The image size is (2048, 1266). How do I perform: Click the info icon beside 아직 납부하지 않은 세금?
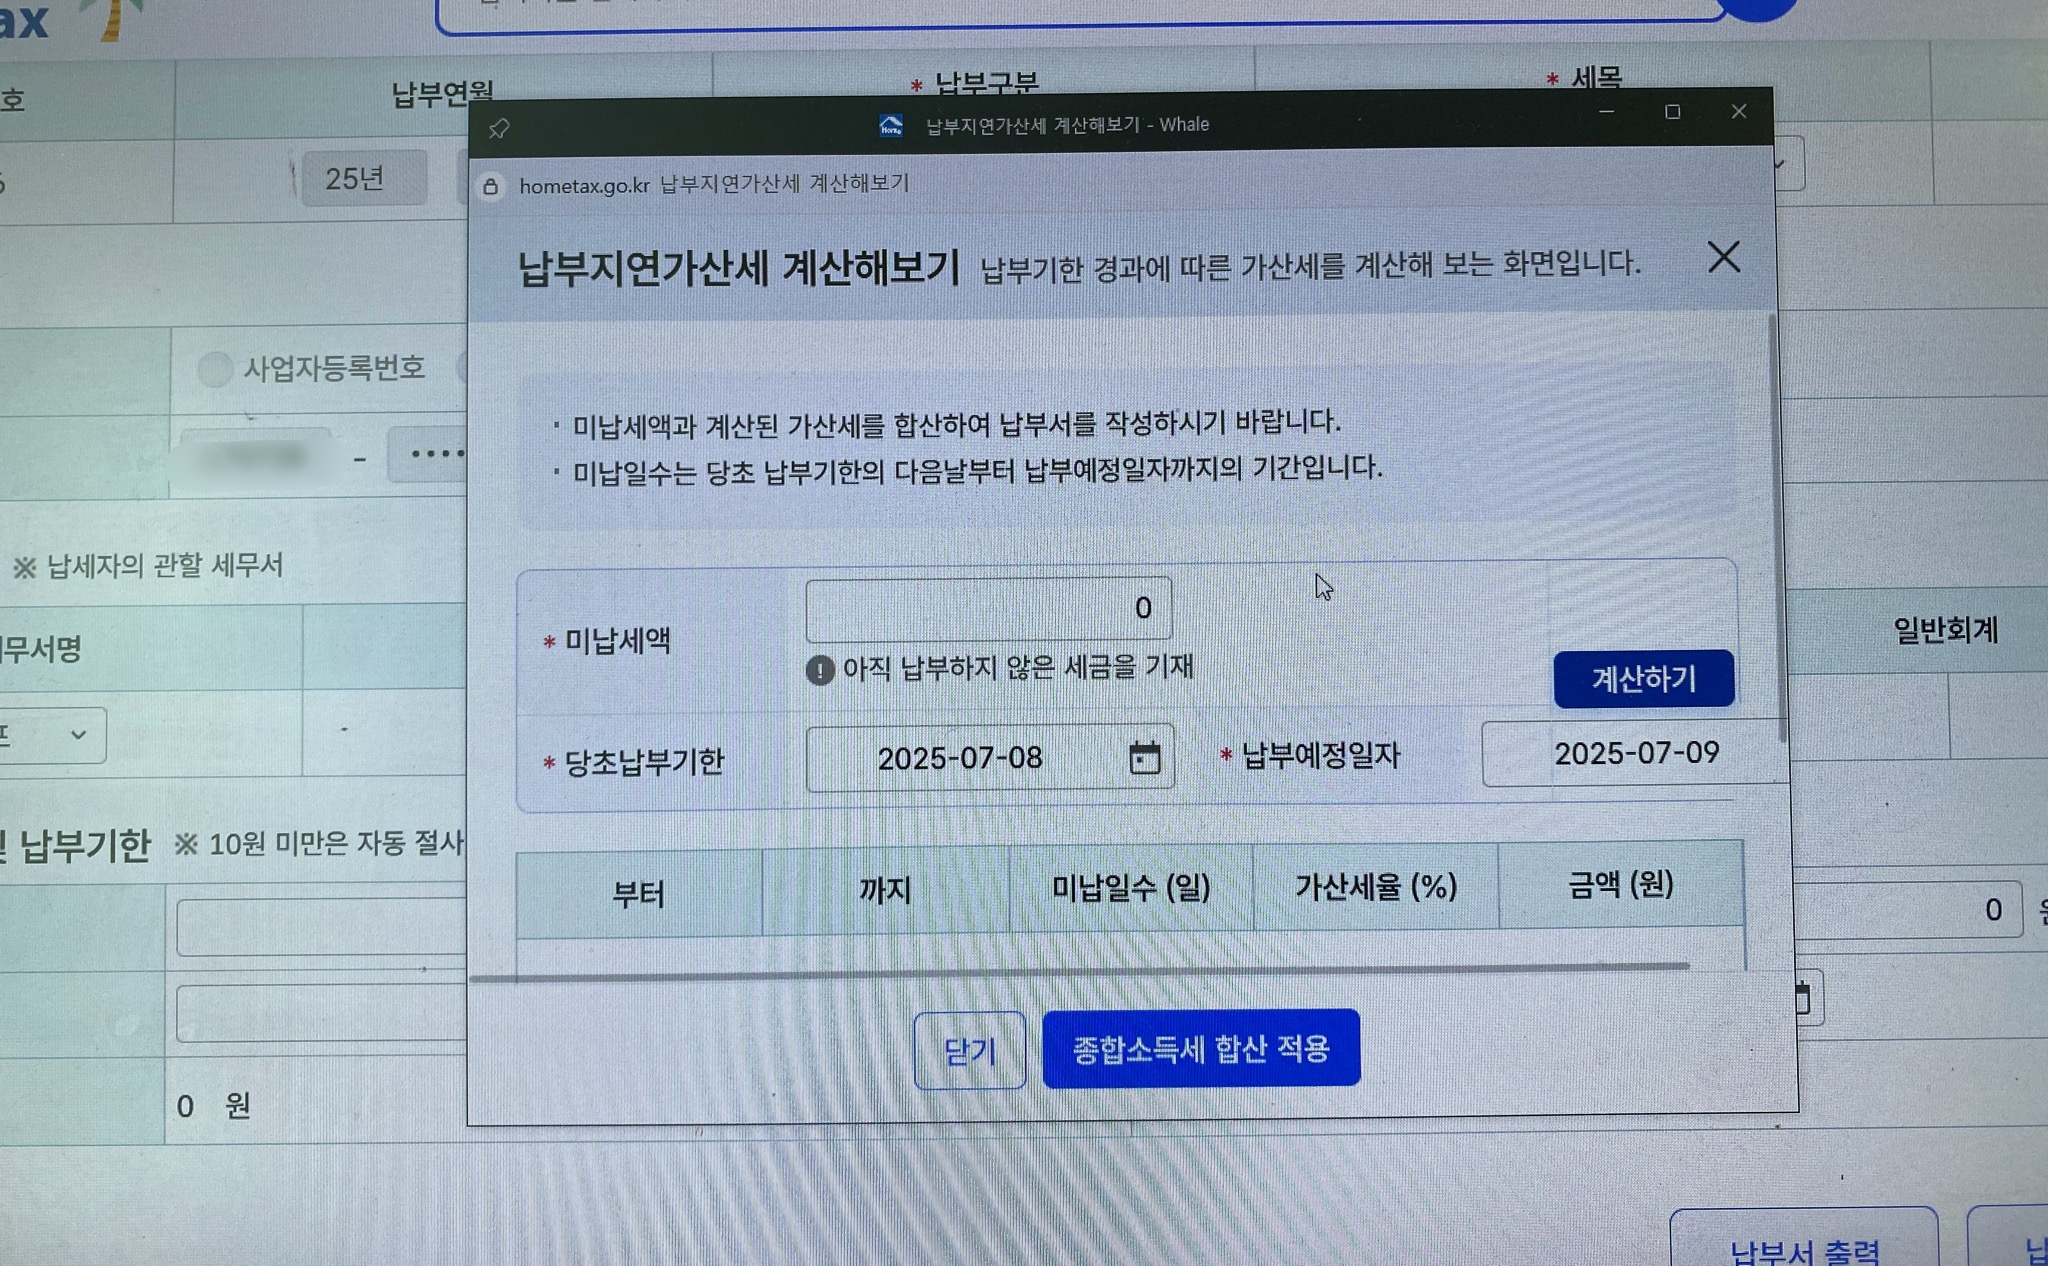(820, 670)
